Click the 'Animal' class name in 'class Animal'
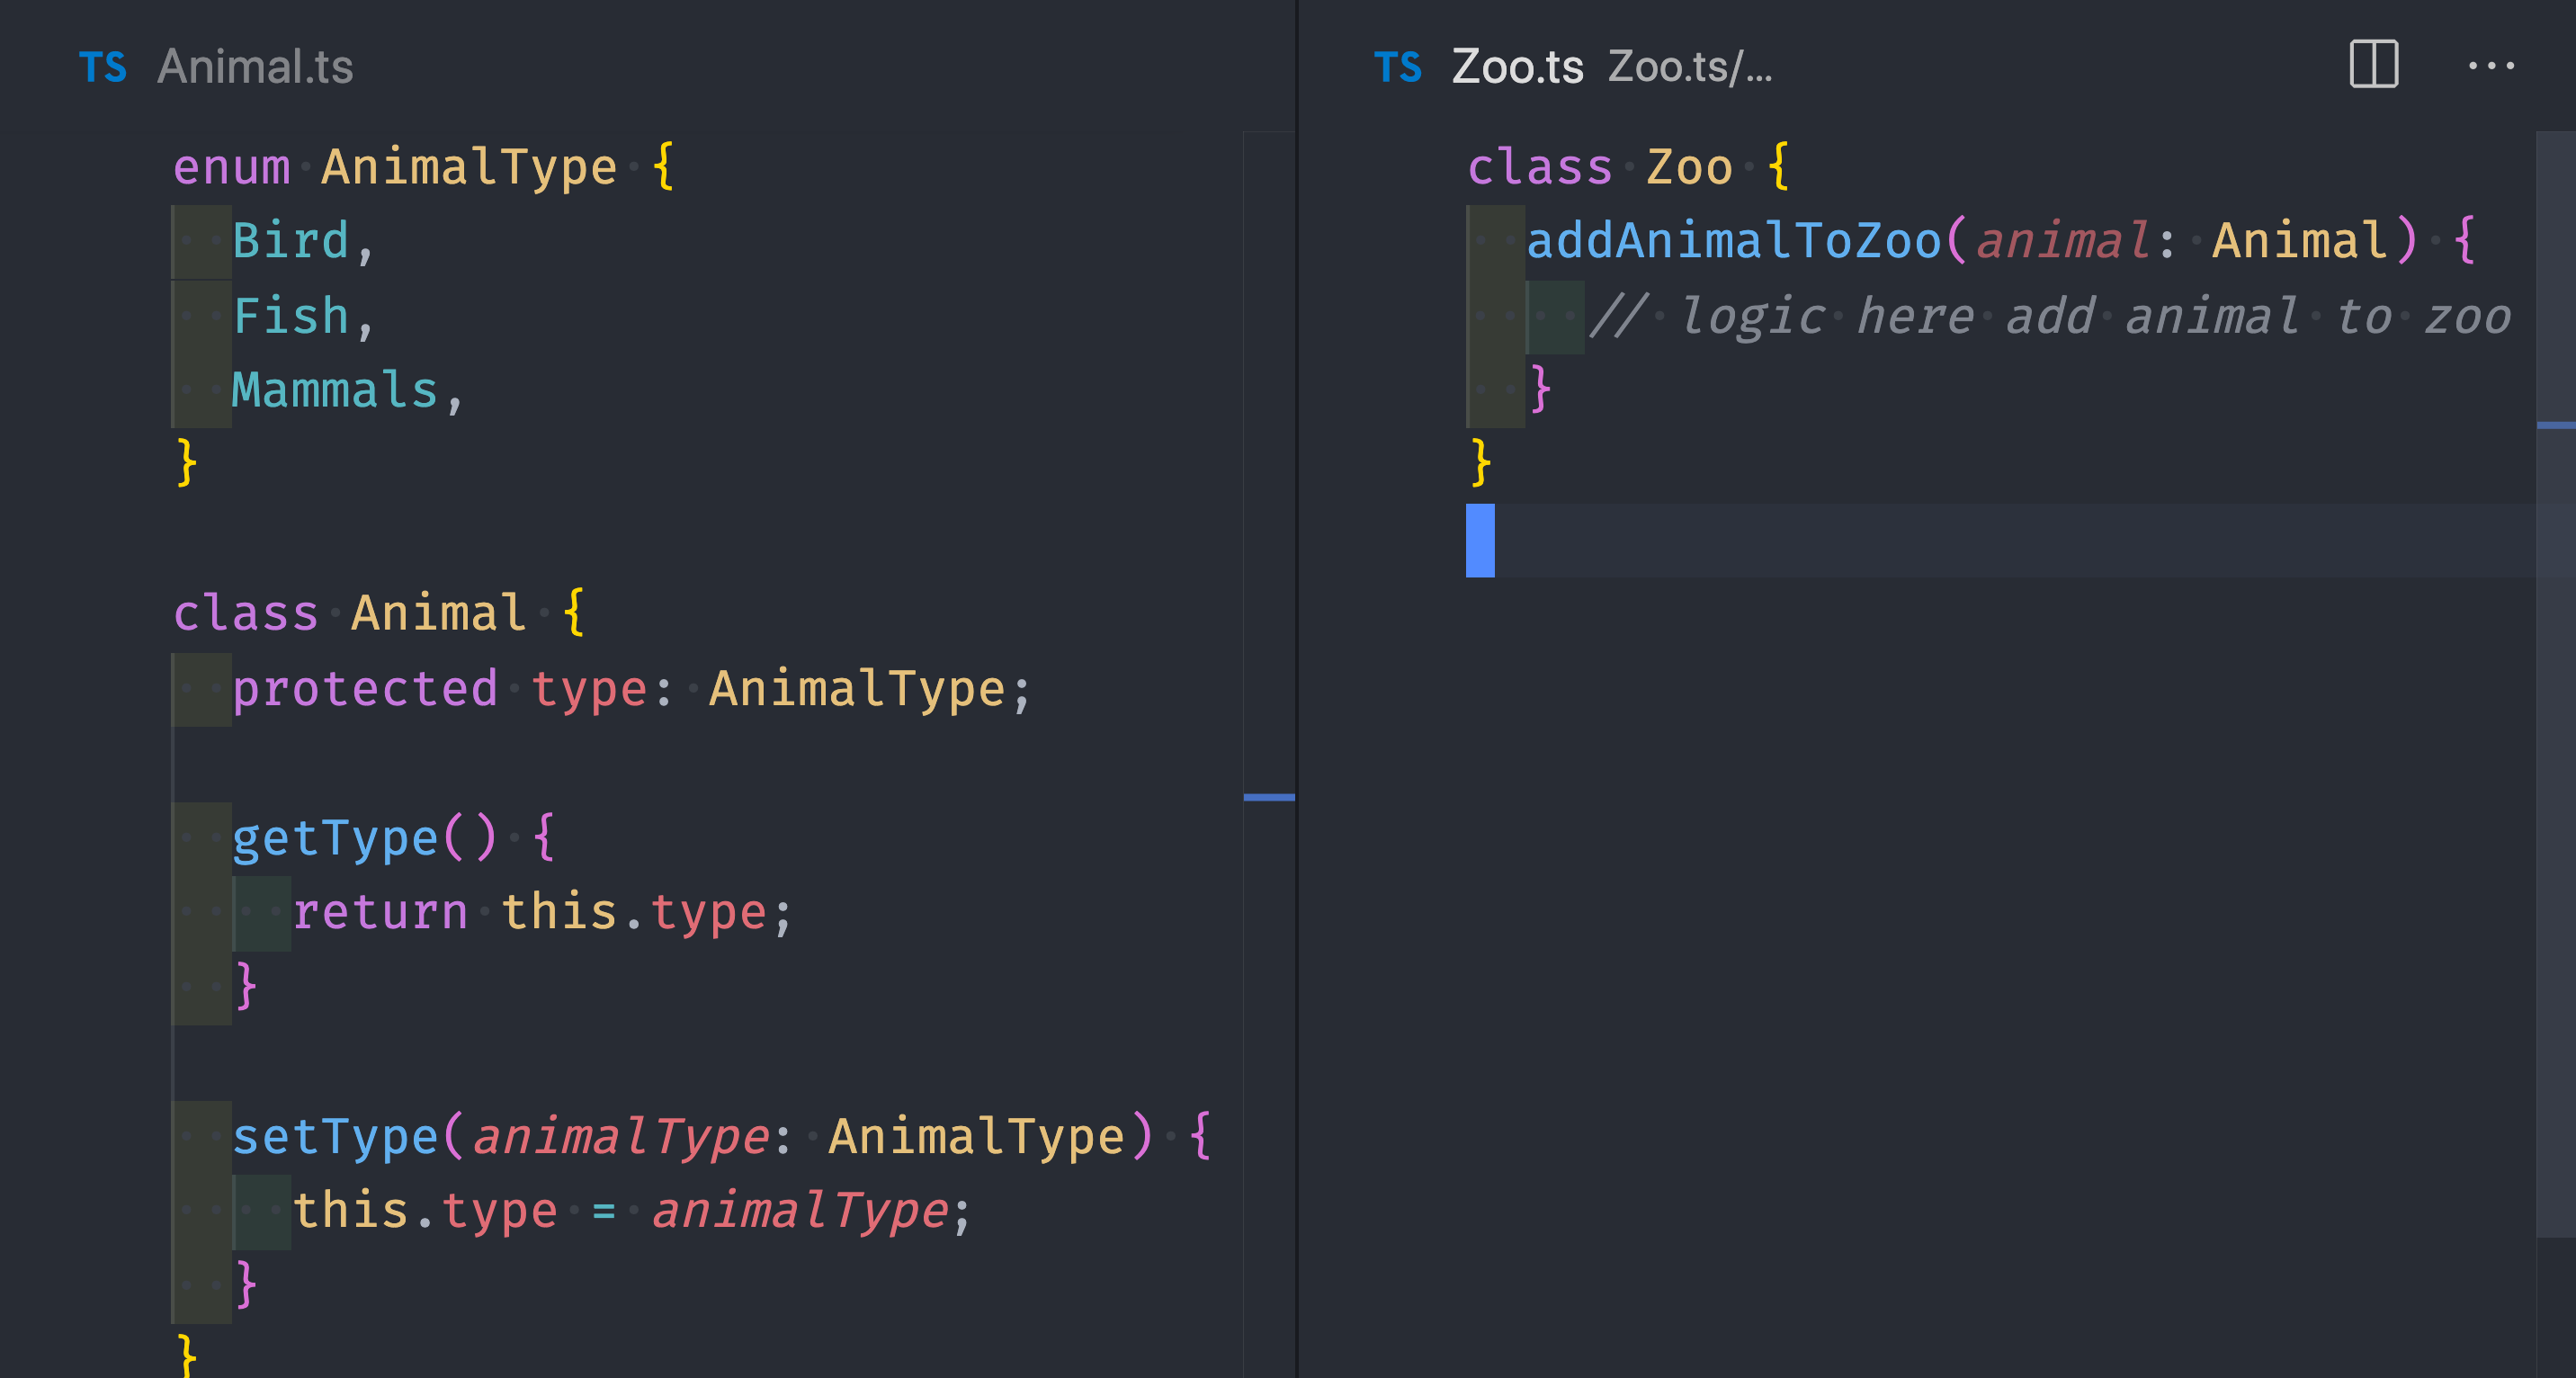Viewport: 2576px width, 1378px height. [x=439, y=613]
